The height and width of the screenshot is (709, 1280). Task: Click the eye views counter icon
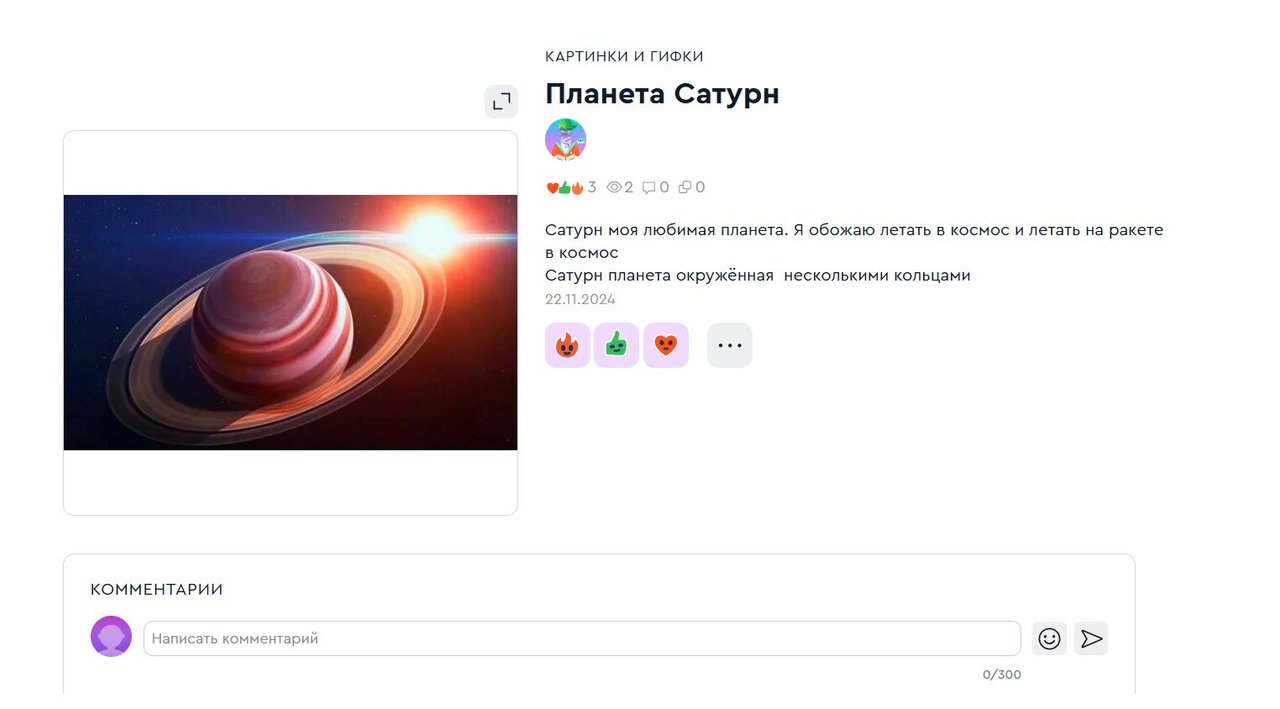point(614,187)
